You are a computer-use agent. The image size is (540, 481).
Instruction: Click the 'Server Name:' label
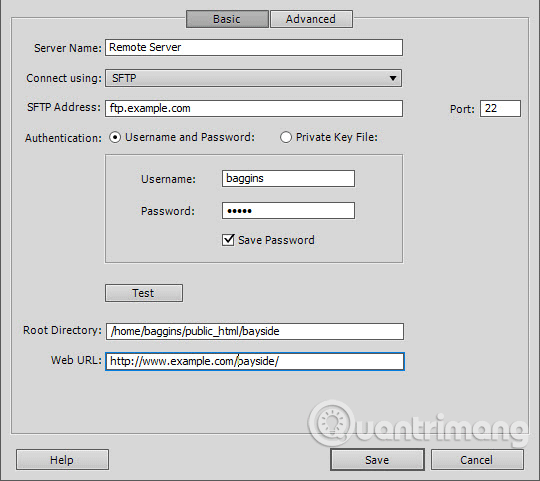click(x=68, y=48)
